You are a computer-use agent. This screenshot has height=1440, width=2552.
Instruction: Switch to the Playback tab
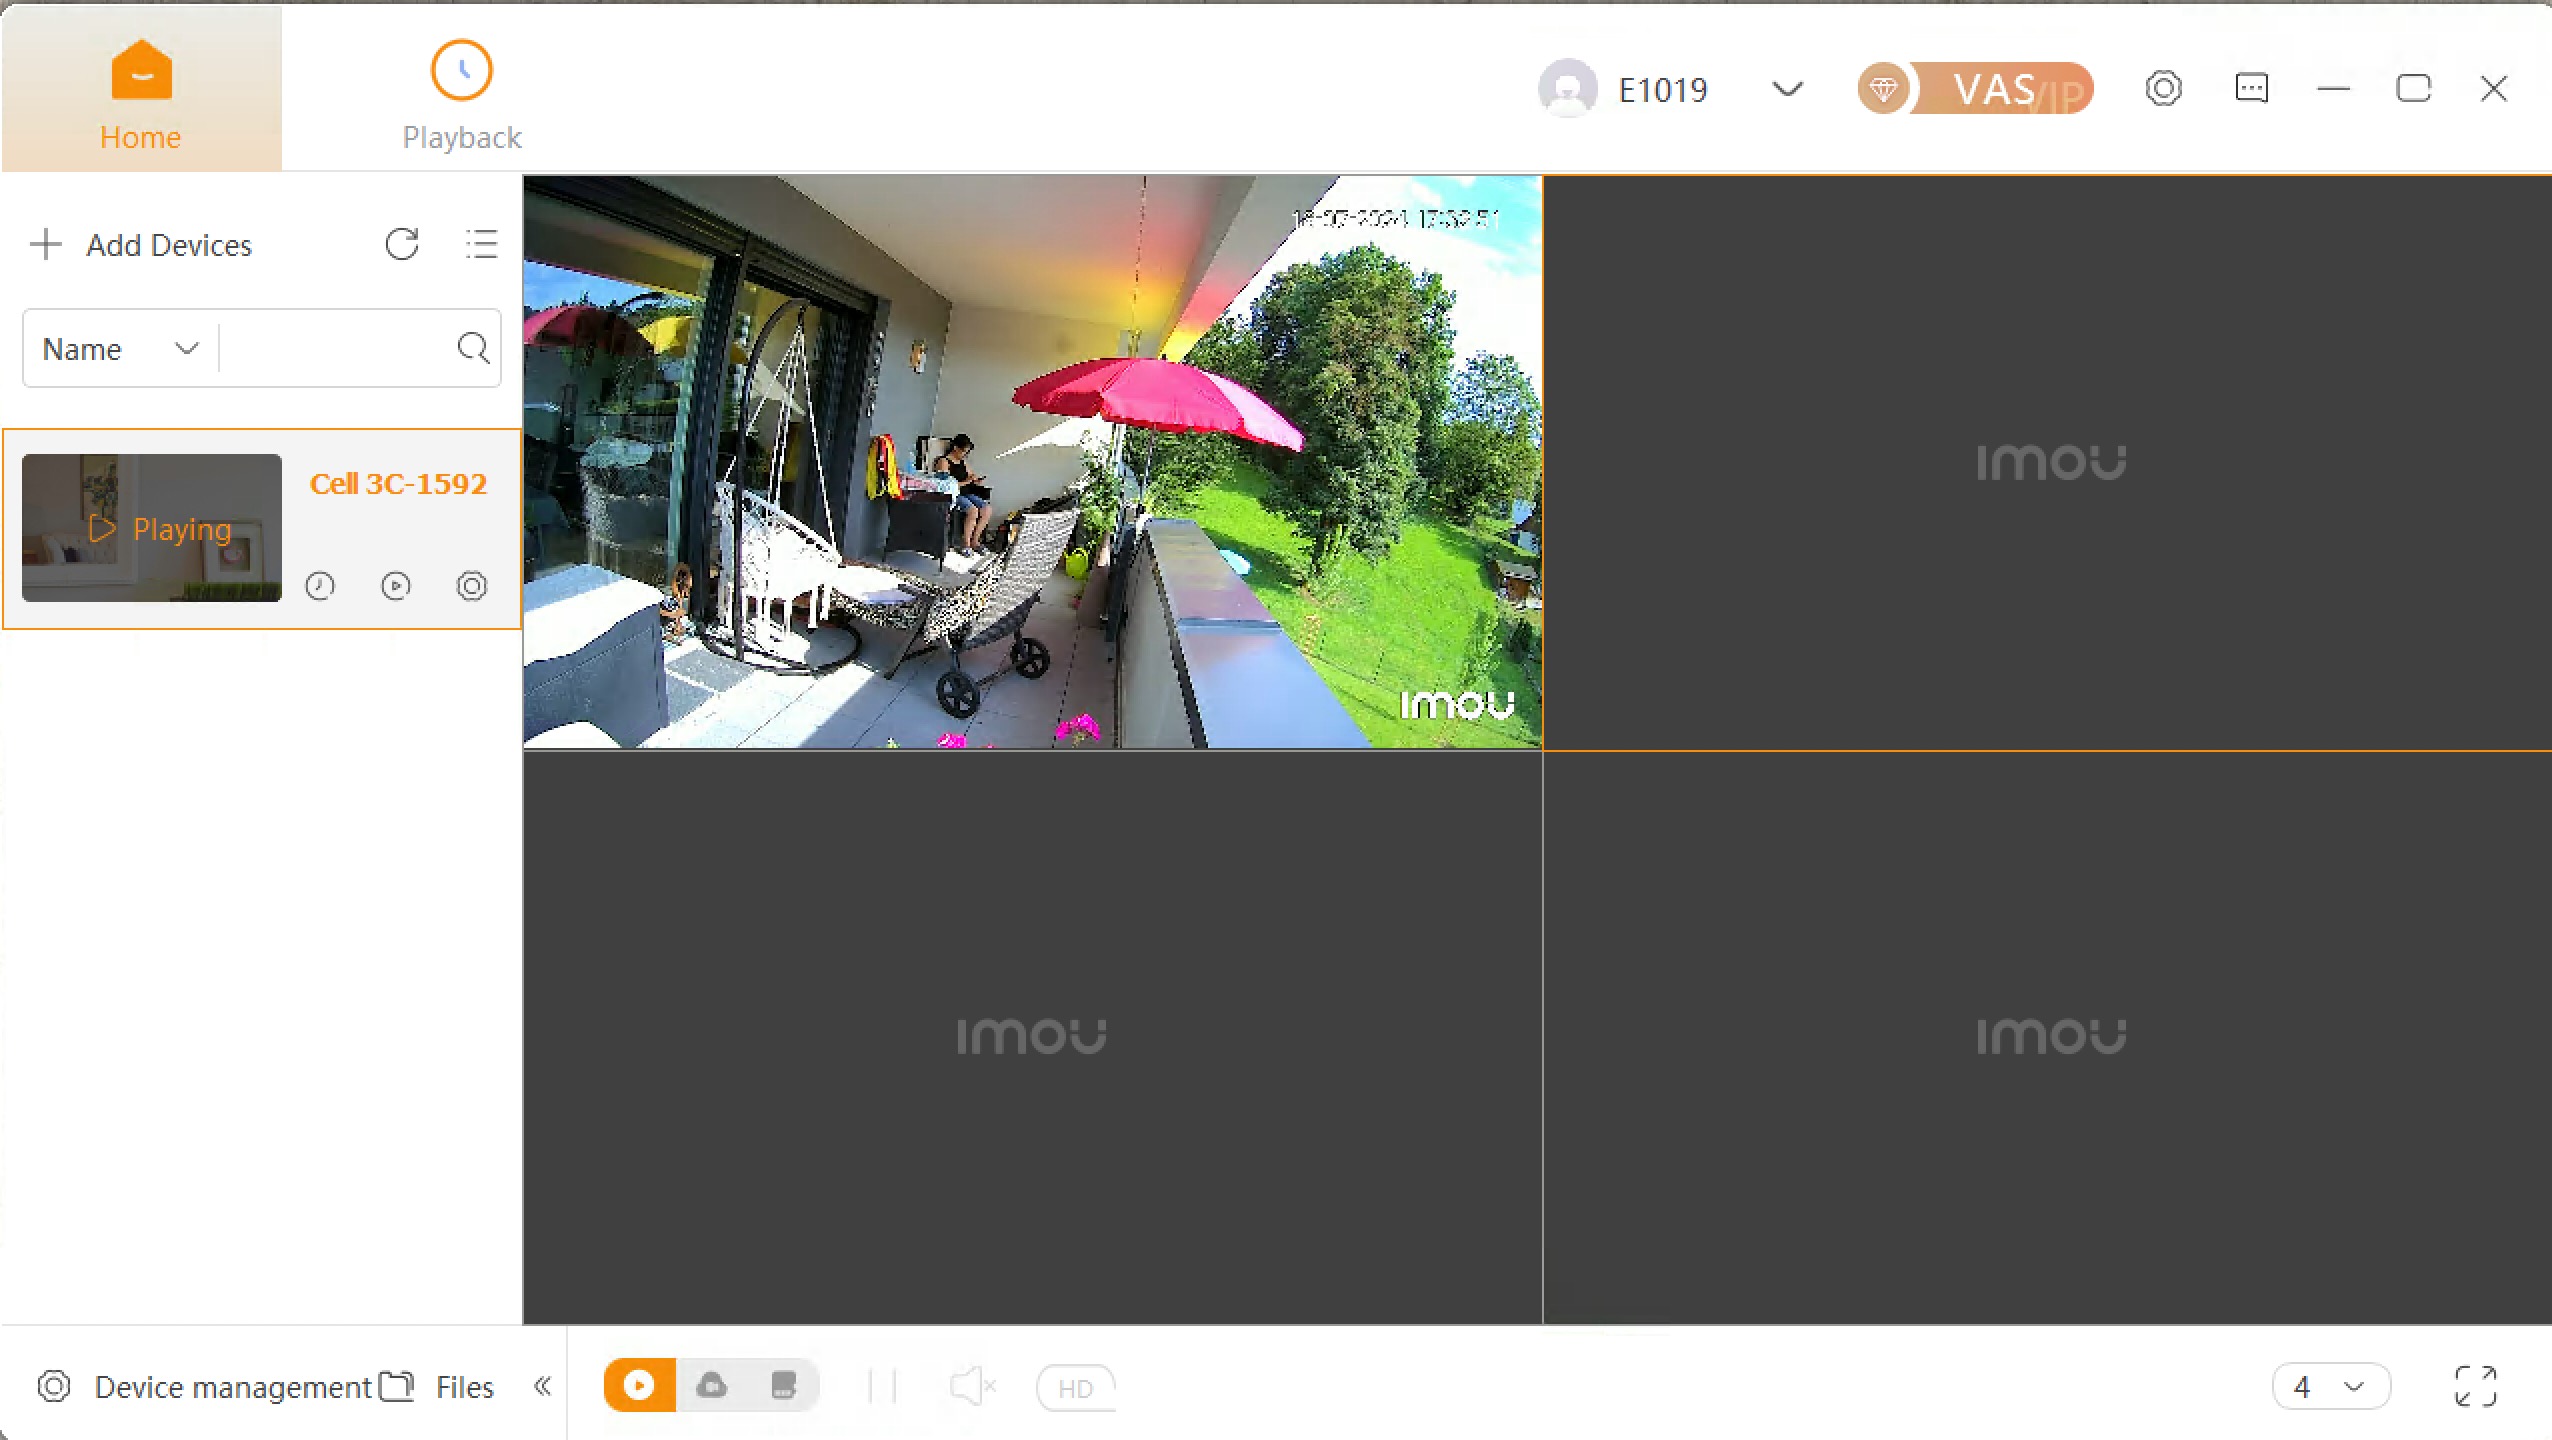point(461,95)
